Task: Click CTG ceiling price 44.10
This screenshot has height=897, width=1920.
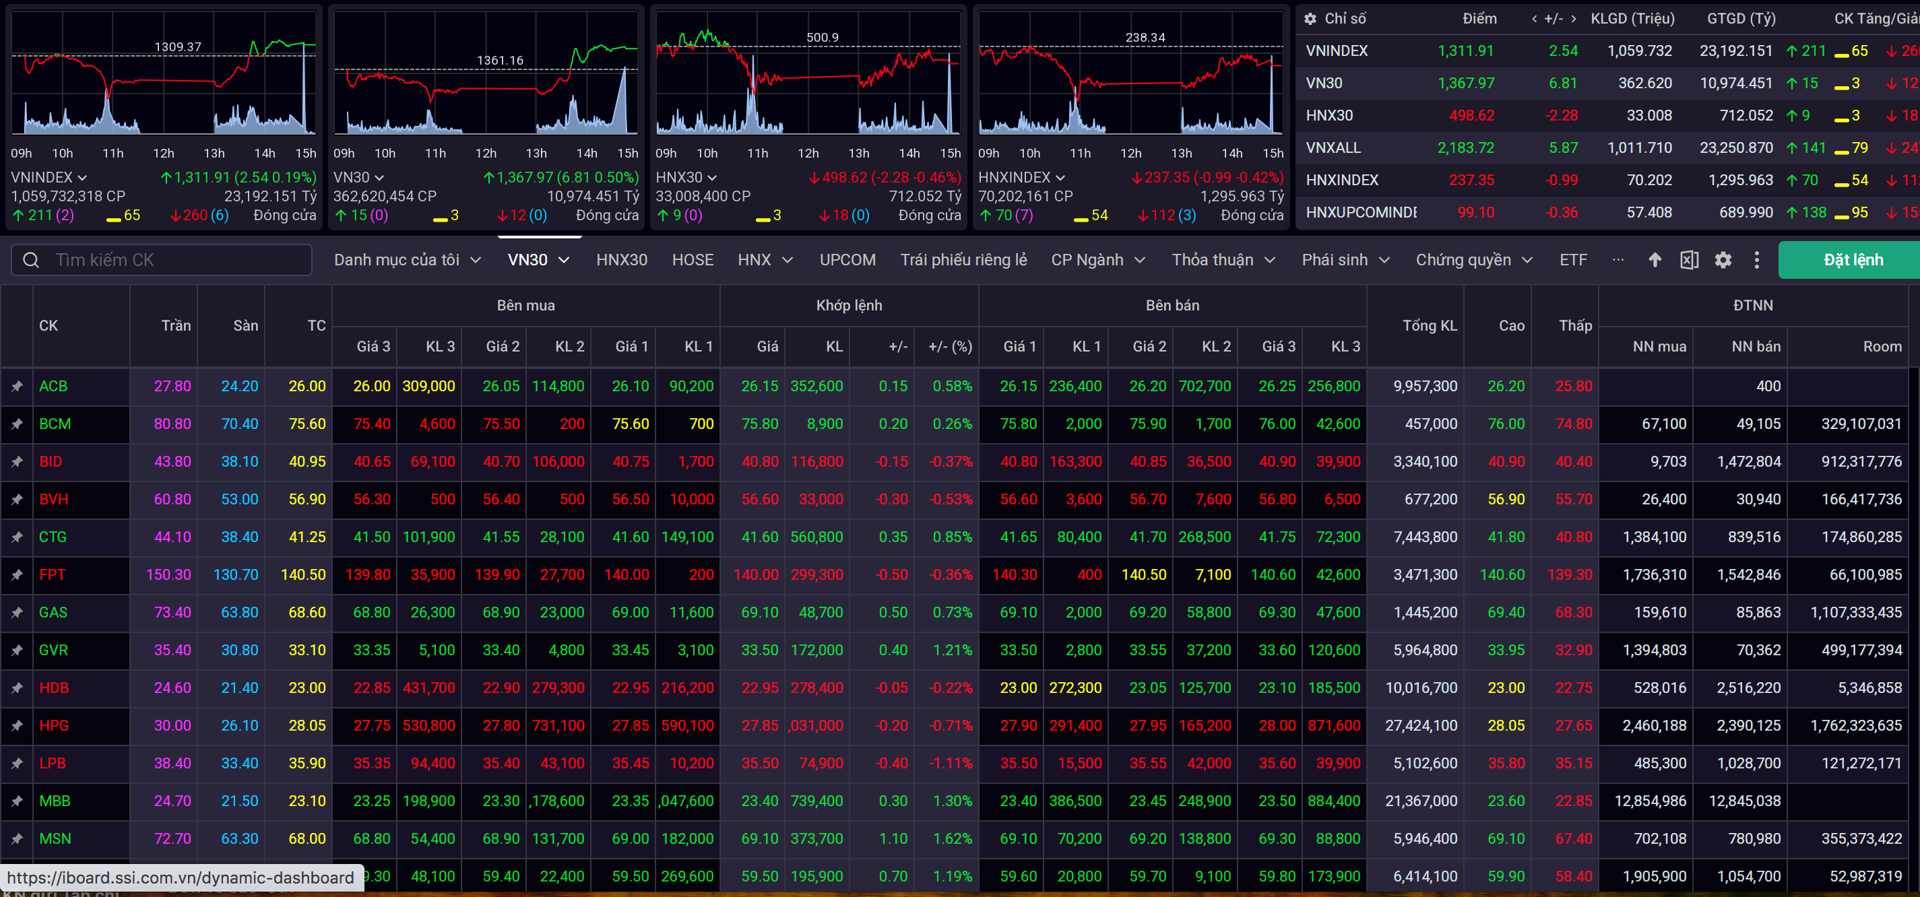Action: [172, 537]
